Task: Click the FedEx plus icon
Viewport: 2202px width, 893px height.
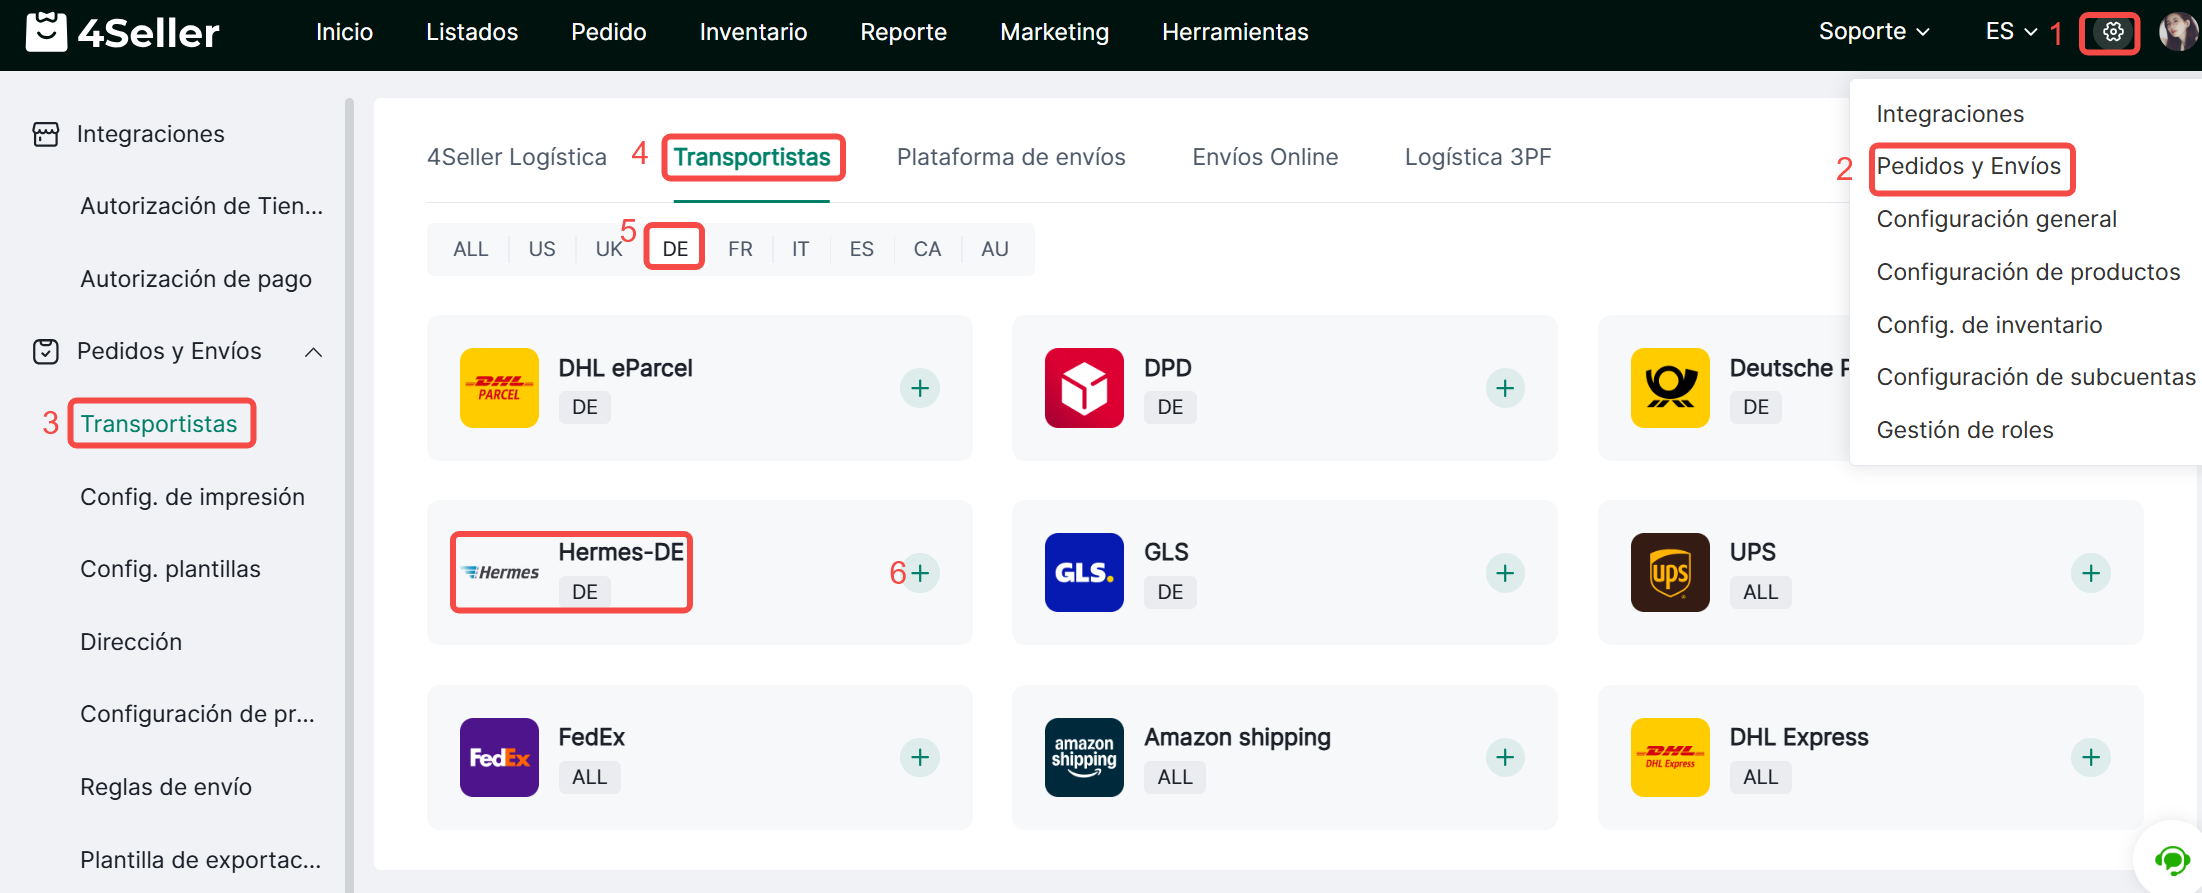Action: pos(919,758)
